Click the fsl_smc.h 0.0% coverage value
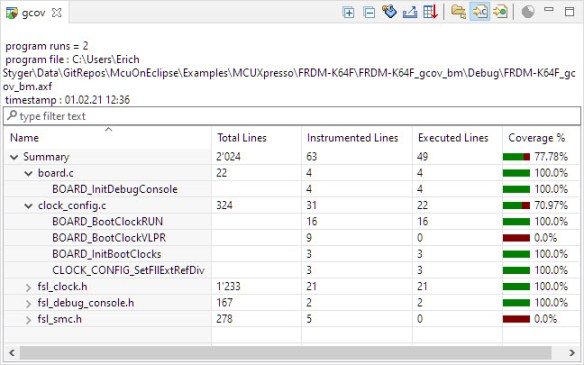584x365 pixels. point(545,319)
